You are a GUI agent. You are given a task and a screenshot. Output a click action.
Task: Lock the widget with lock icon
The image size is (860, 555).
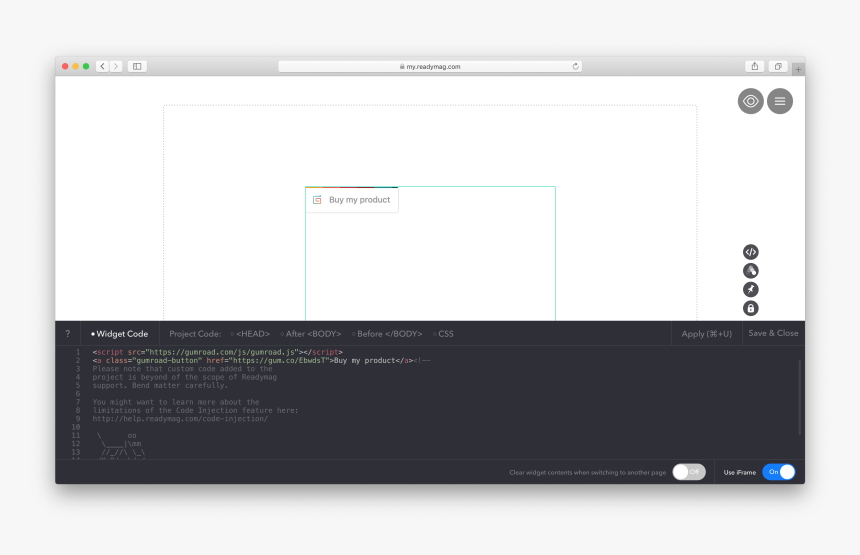[750, 308]
